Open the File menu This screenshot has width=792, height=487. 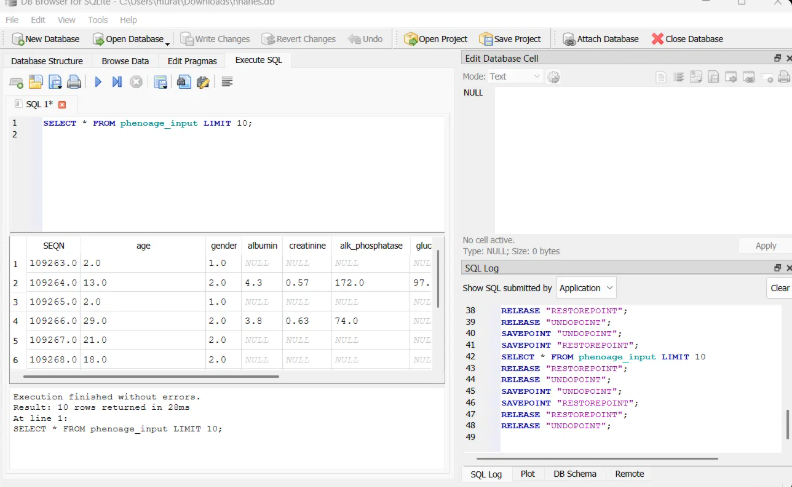[x=12, y=20]
